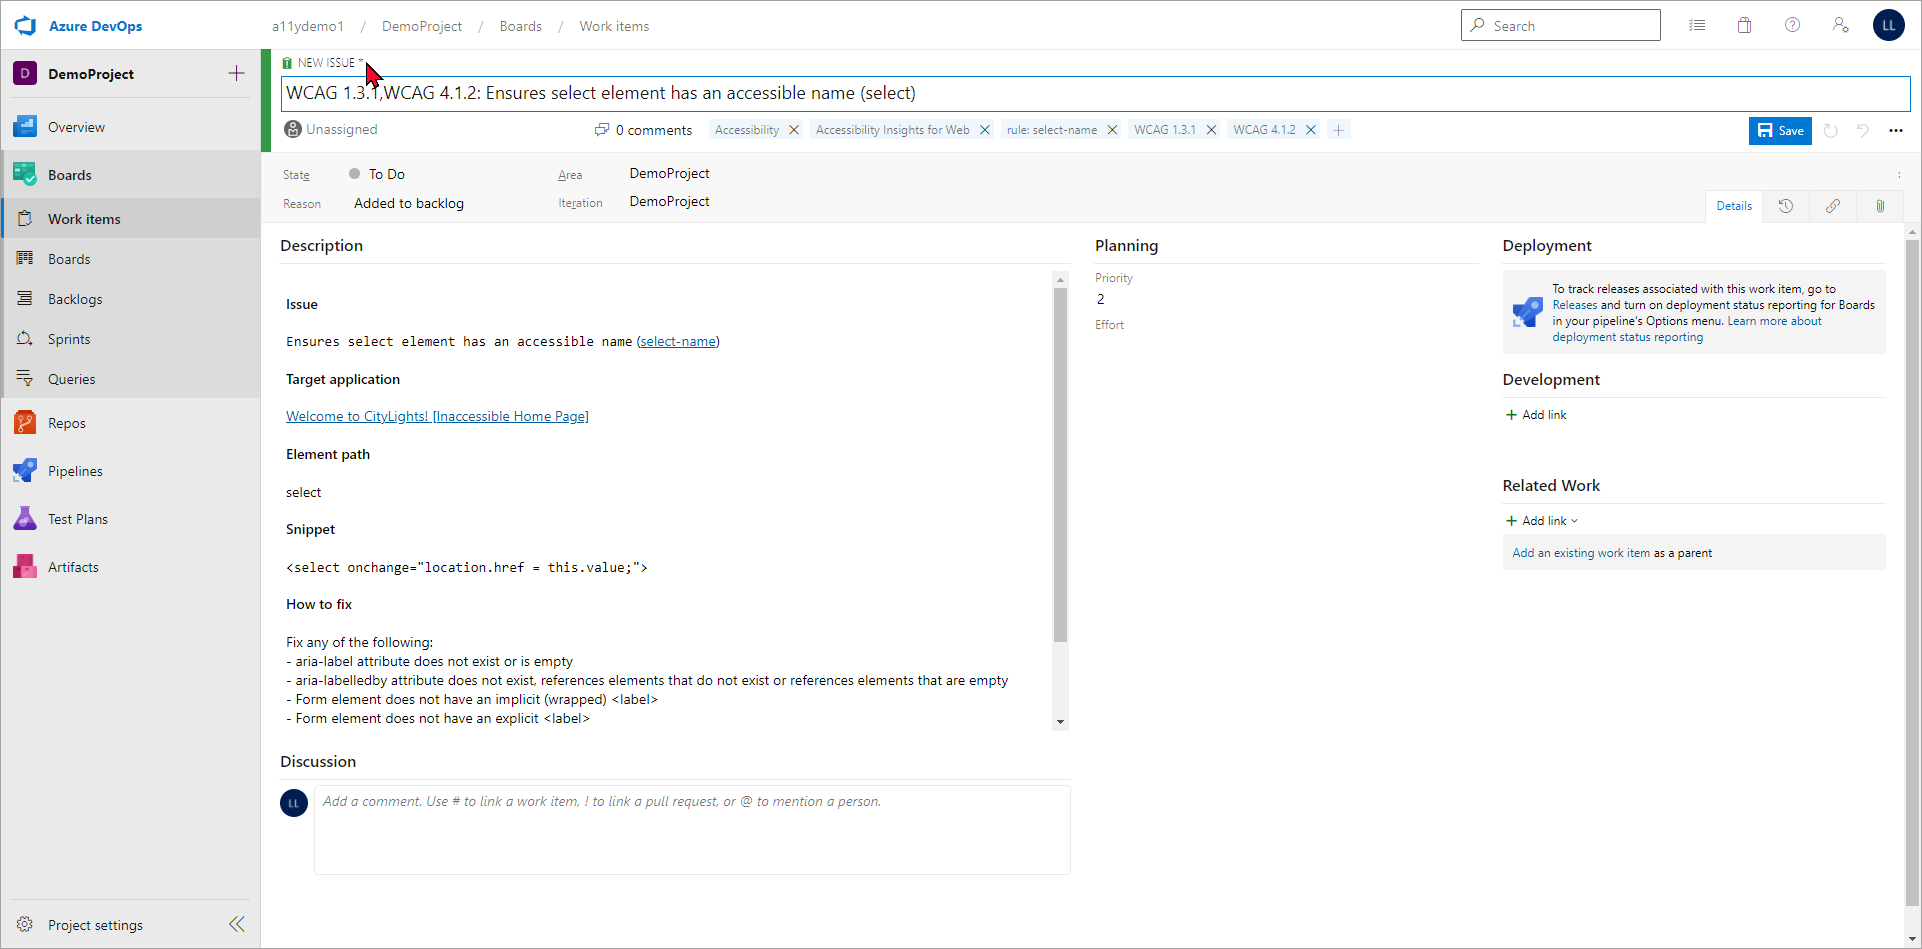Remove the WCAG 1.3.1 tag

(1211, 130)
